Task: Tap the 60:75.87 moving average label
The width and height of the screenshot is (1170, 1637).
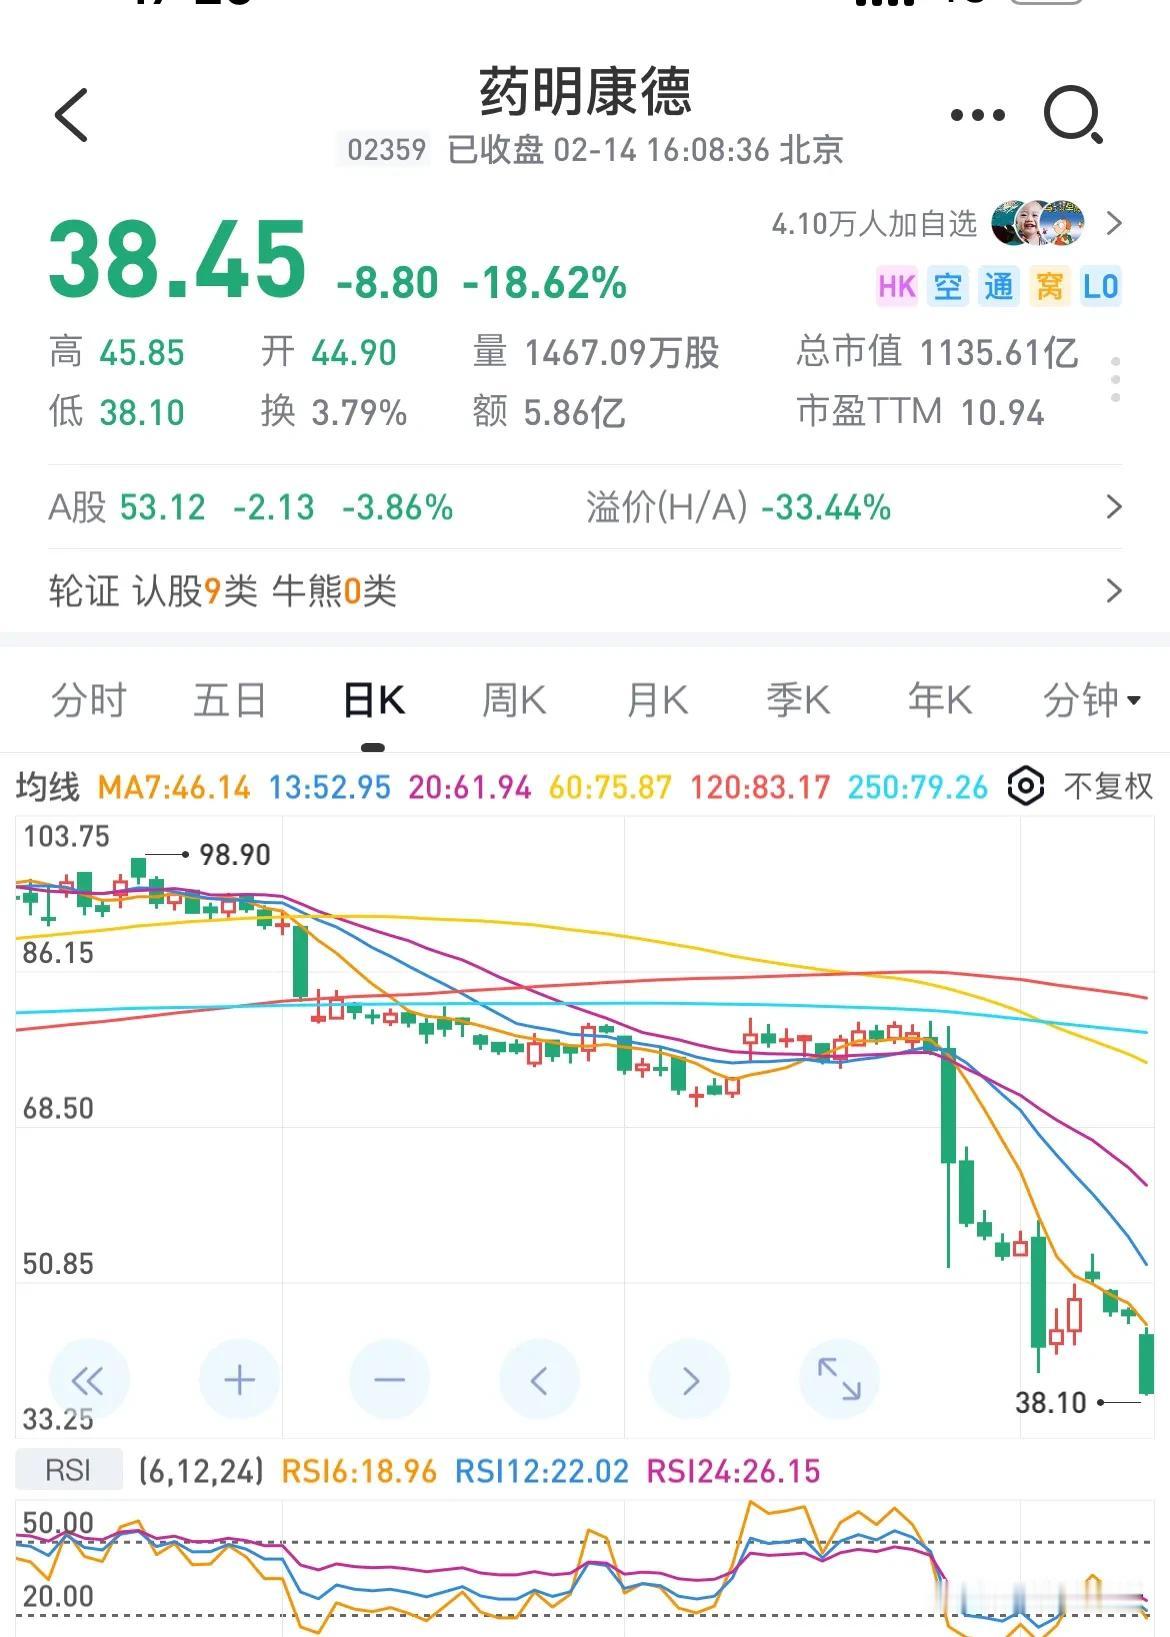Action: 611,788
